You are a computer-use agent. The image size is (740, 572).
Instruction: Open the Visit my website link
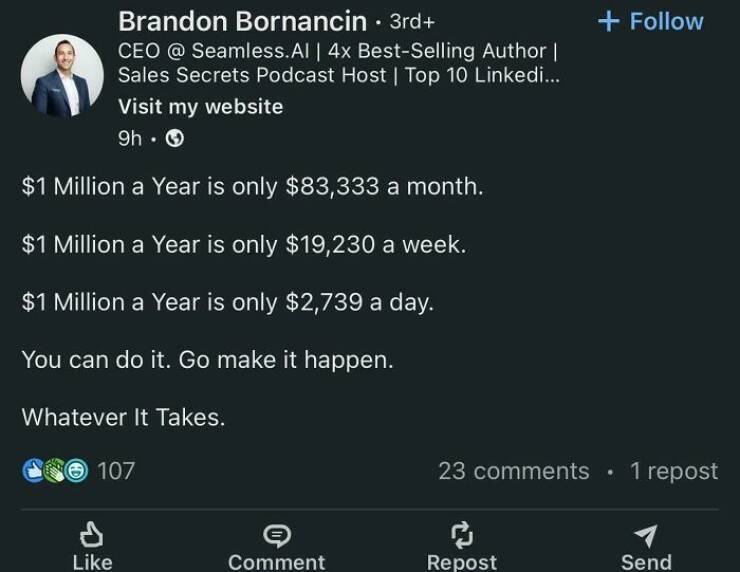(201, 107)
